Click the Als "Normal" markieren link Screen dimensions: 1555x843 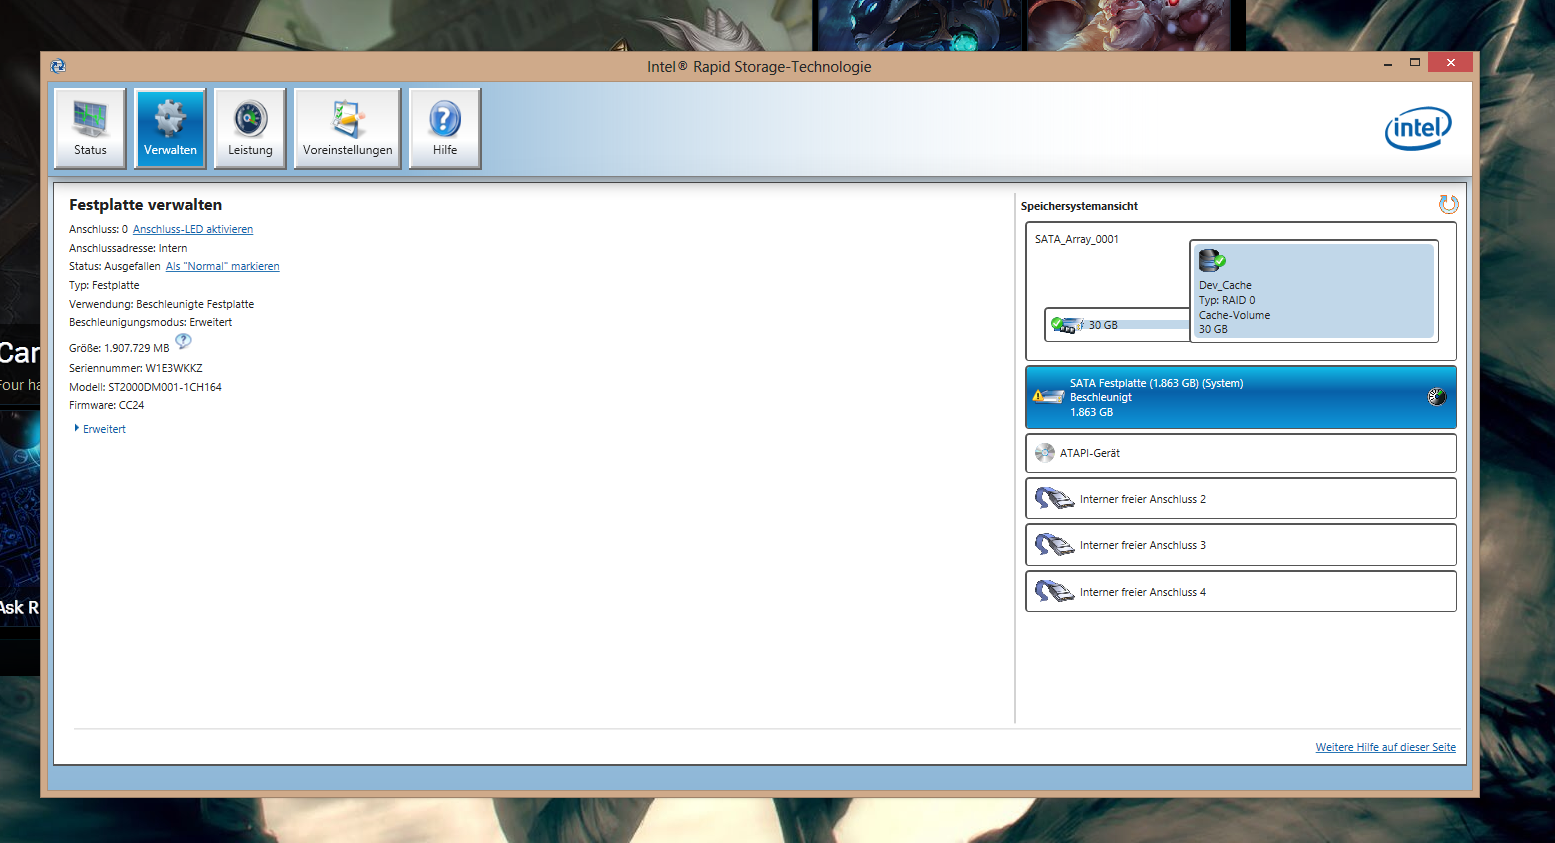[222, 266]
